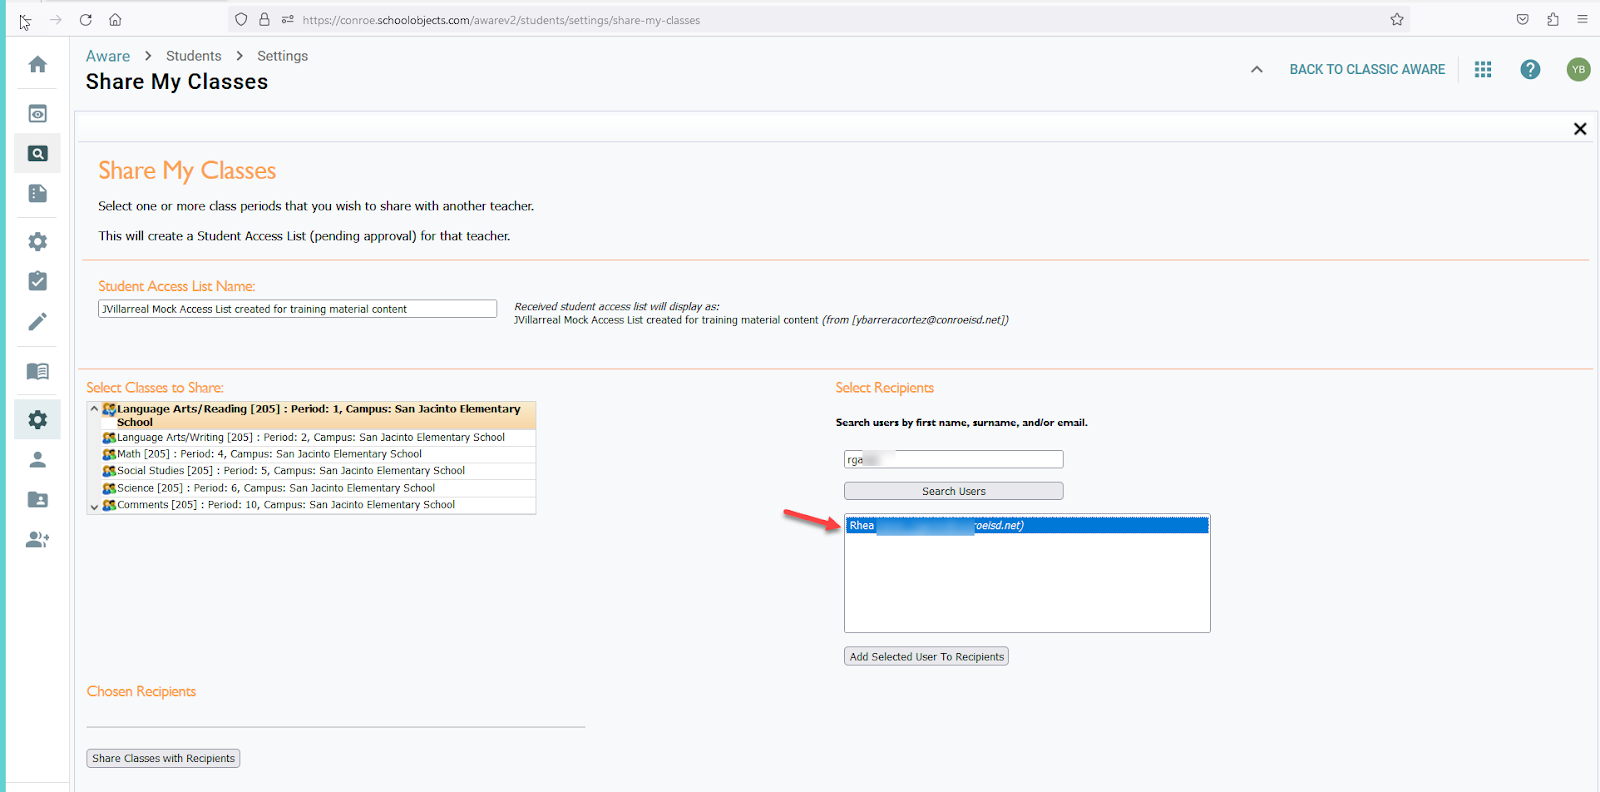
Task: Click the clipboard checkmark sidebar icon
Action: click(x=37, y=282)
